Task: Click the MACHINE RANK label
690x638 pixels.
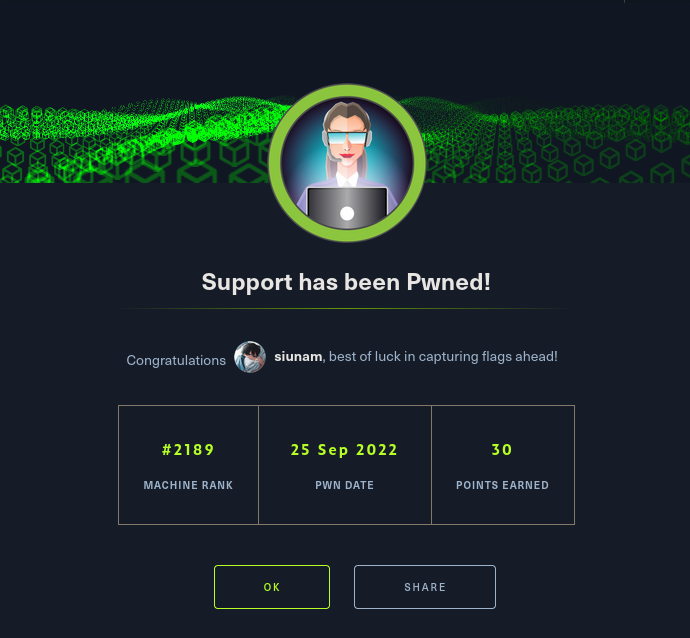Action: pyautogui.click(x=188, y=485)
